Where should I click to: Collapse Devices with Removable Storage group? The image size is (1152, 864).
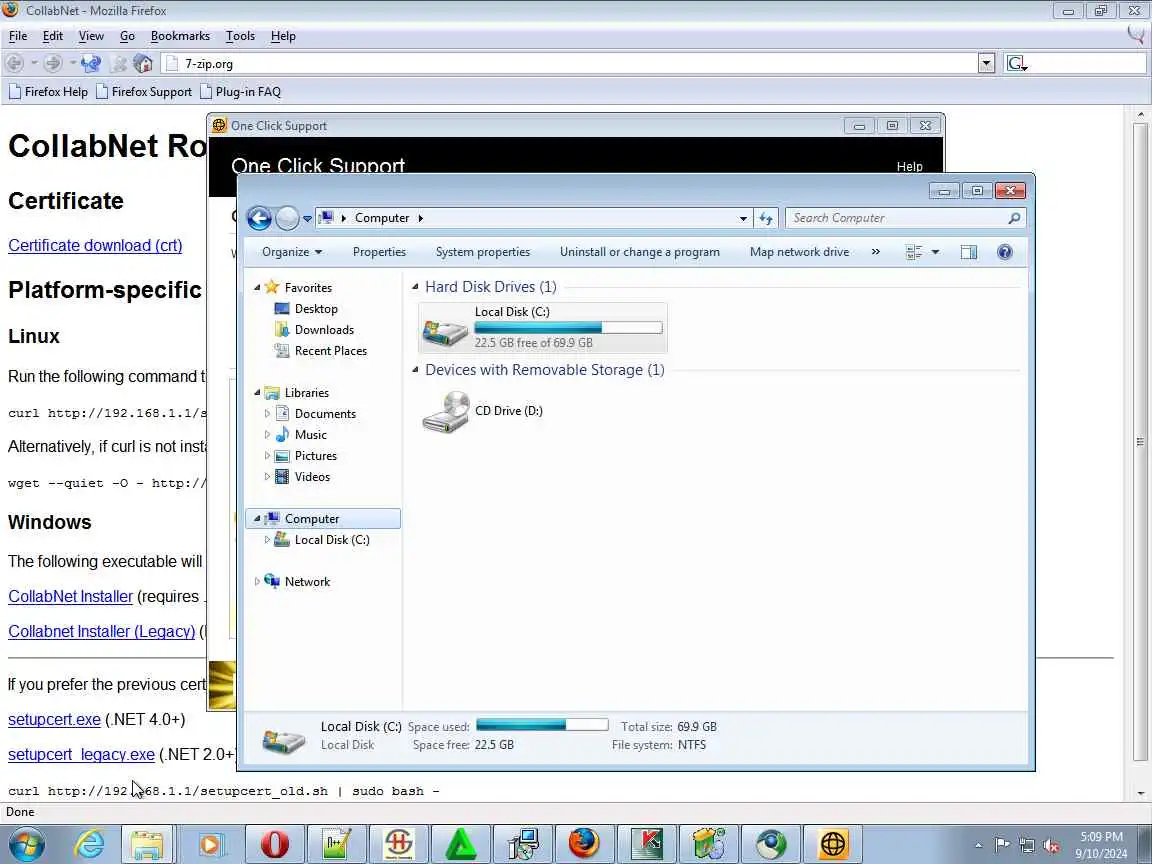tap(415, 370)
